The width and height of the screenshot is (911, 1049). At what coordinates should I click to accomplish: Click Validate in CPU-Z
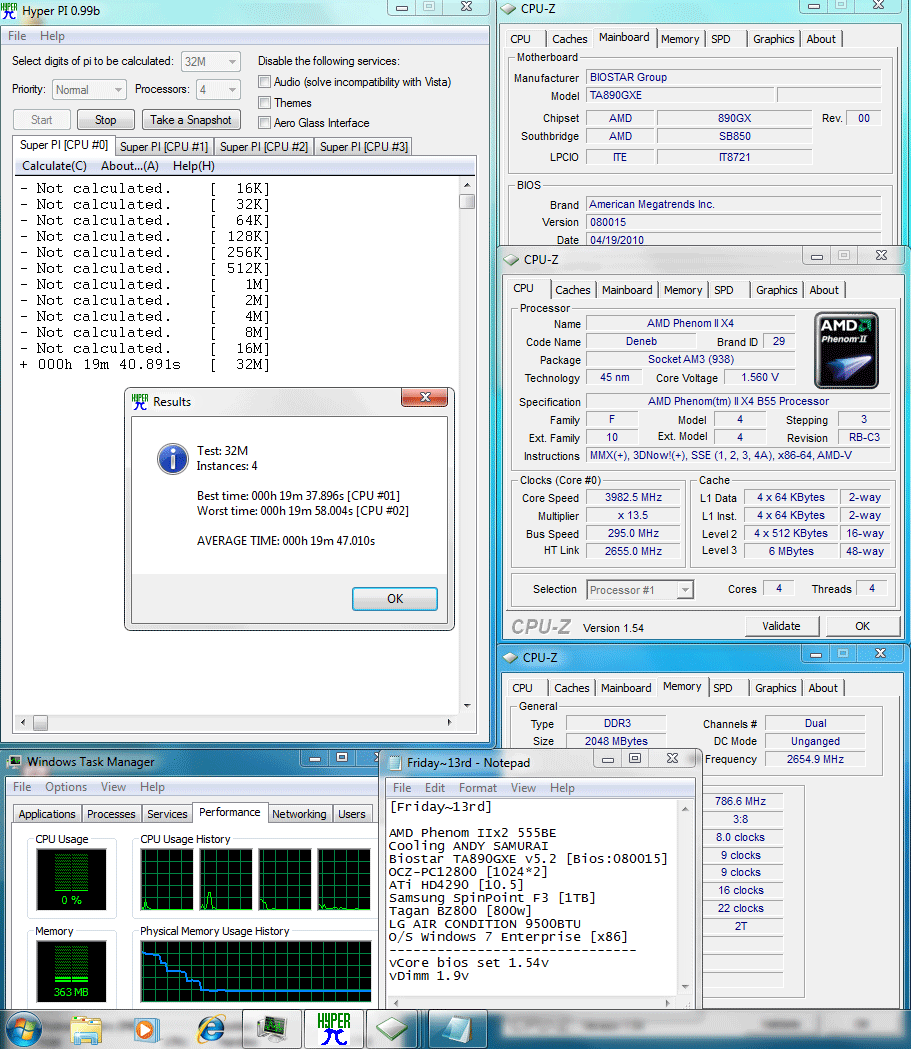coord(781,626)
